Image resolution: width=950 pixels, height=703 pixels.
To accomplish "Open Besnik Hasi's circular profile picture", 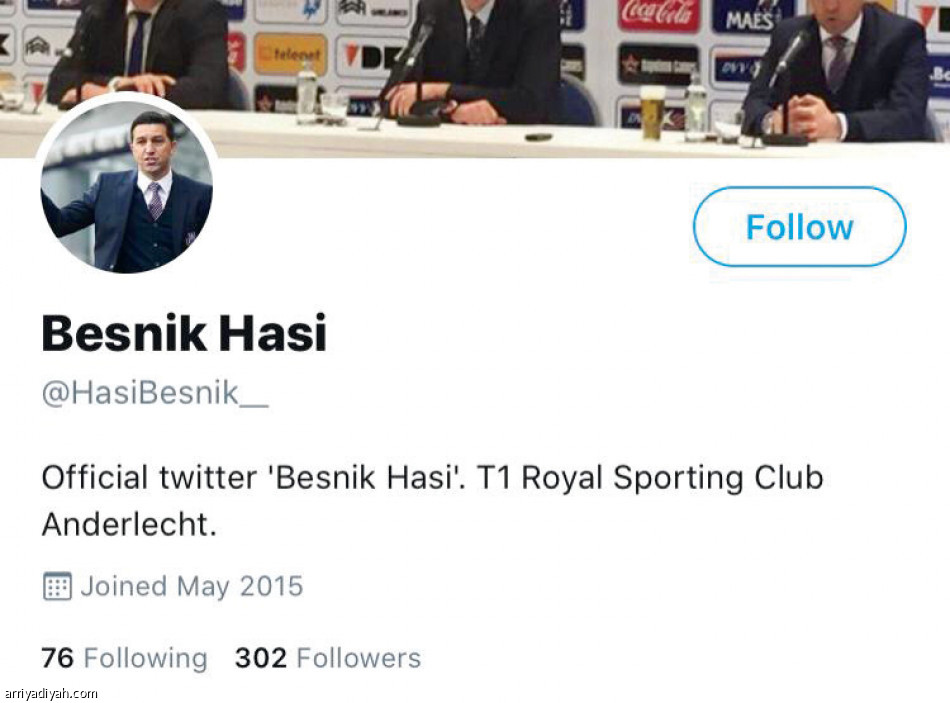I will [127, 187].
